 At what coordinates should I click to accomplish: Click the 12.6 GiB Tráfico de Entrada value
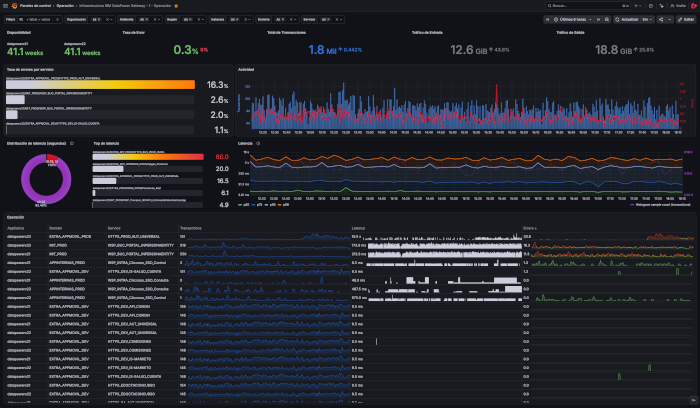[469, 50]
